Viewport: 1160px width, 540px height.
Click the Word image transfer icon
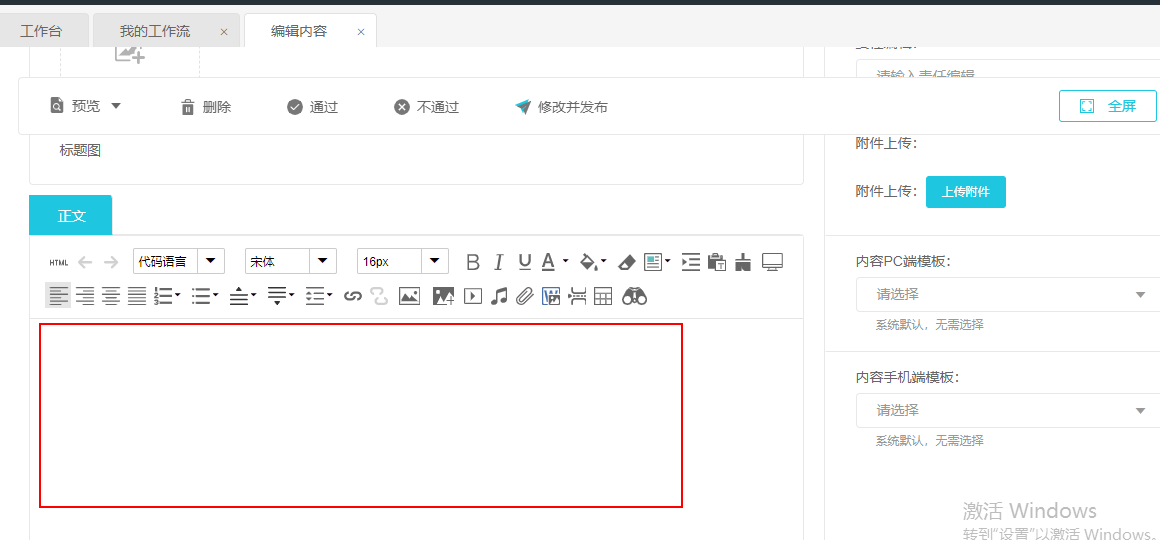click(x=551, y=297)
